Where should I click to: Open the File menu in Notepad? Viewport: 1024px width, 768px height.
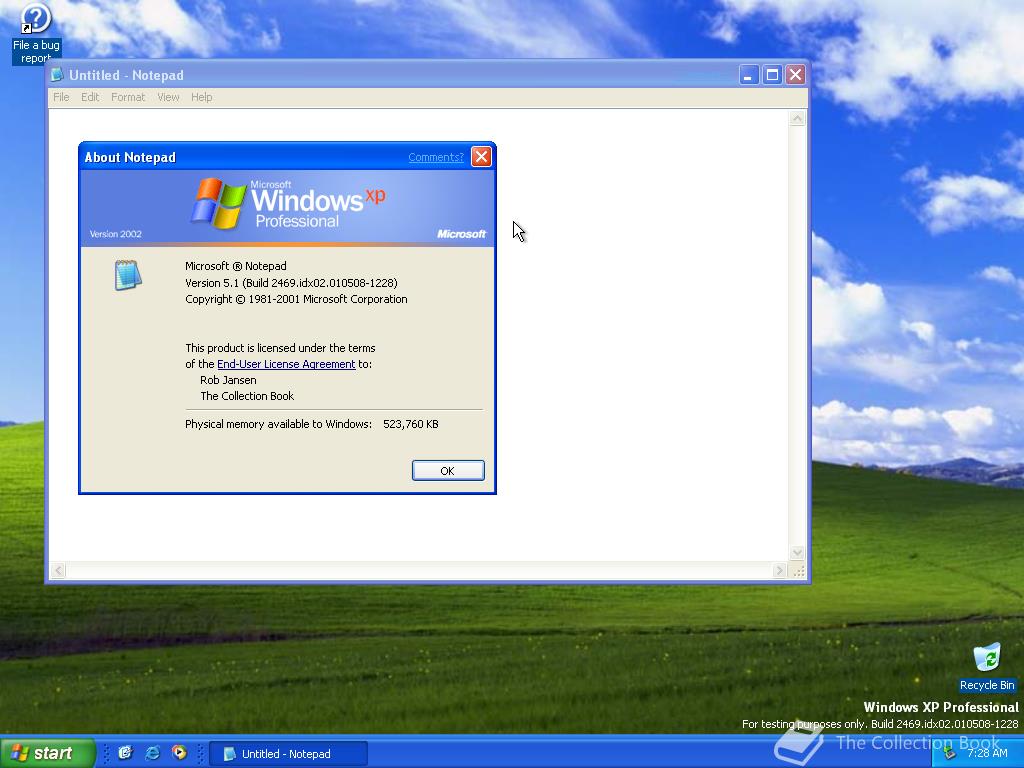point(61,97)
